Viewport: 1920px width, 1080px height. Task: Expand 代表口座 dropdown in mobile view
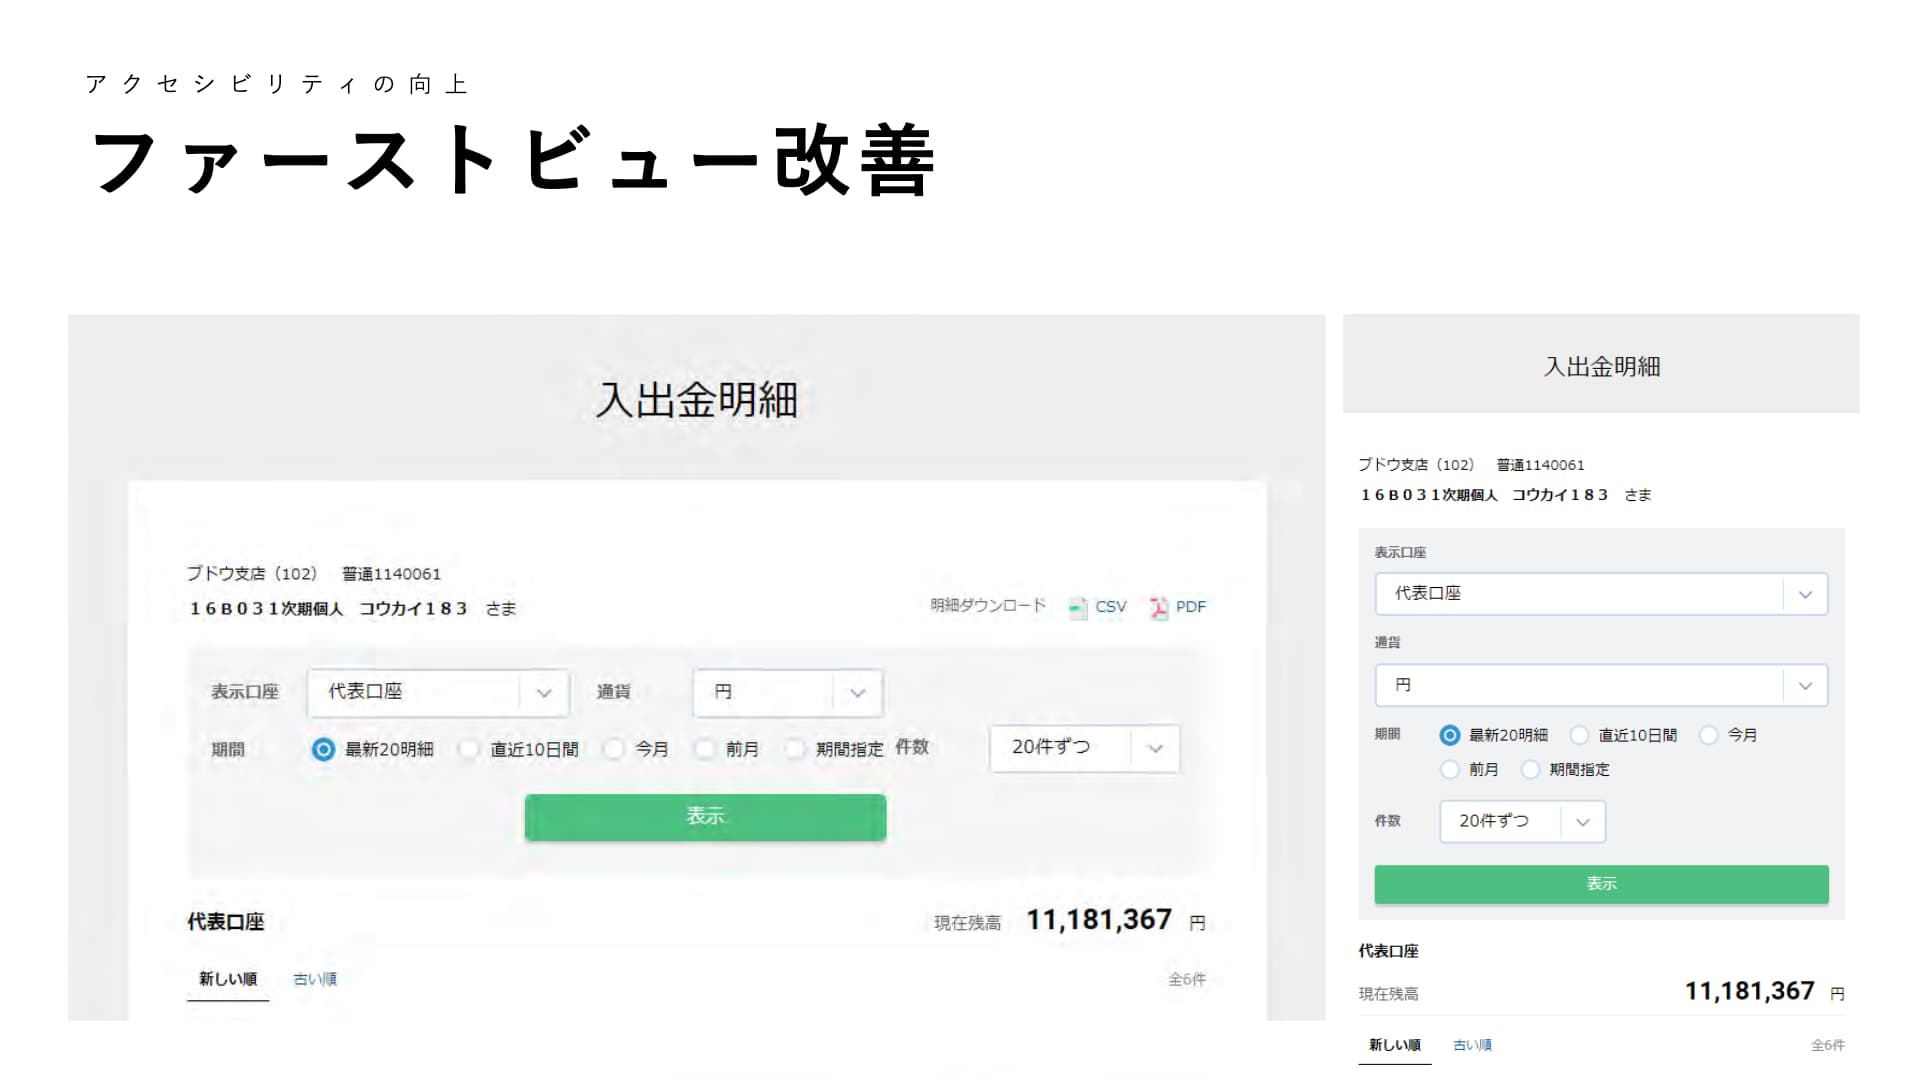click(1601, 594)
